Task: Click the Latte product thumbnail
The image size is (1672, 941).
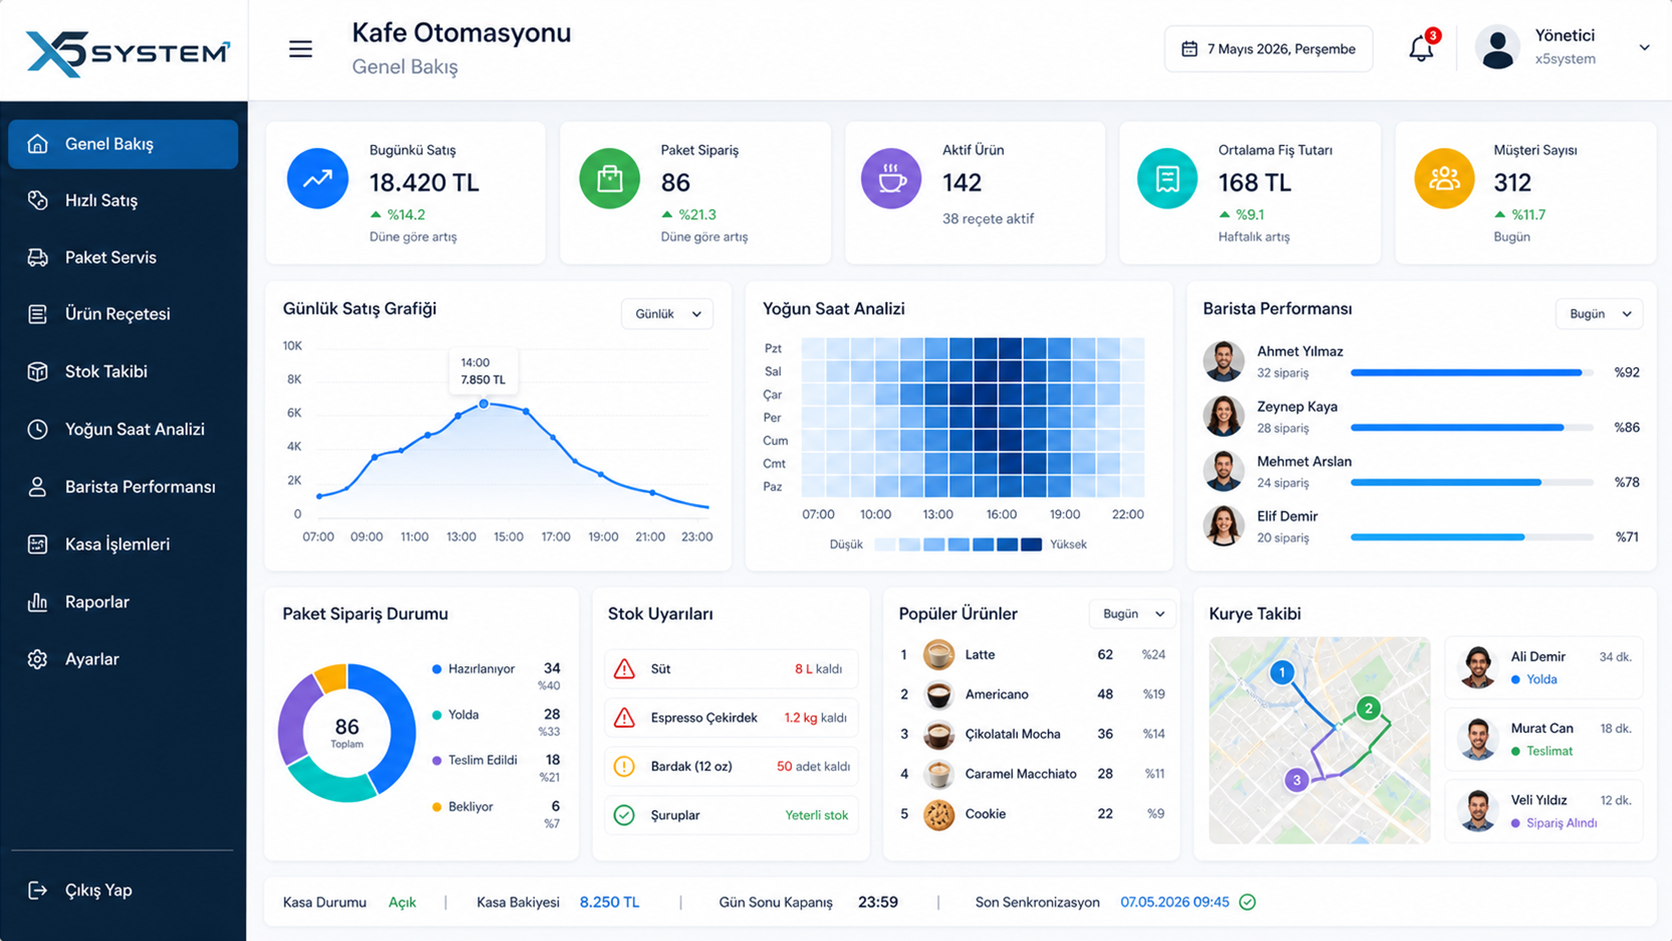Action: coord(938,655)
